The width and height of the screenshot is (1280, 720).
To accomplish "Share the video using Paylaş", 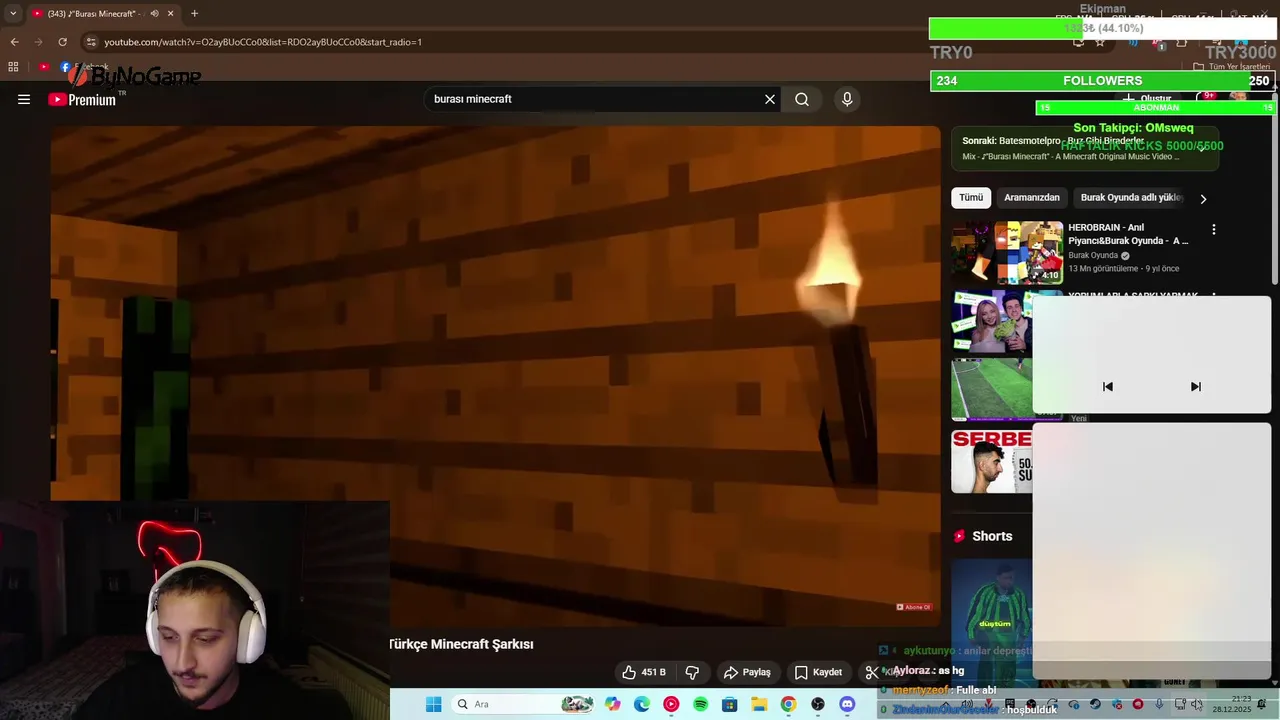I will coord(748,672).
